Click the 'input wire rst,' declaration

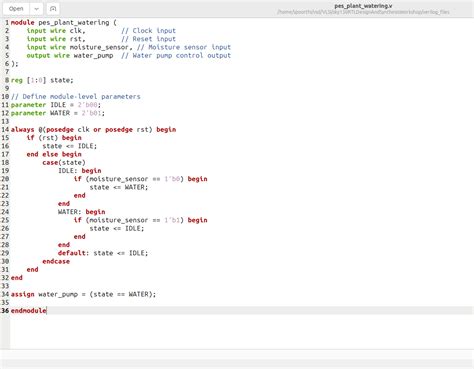[x=56, y=39]
